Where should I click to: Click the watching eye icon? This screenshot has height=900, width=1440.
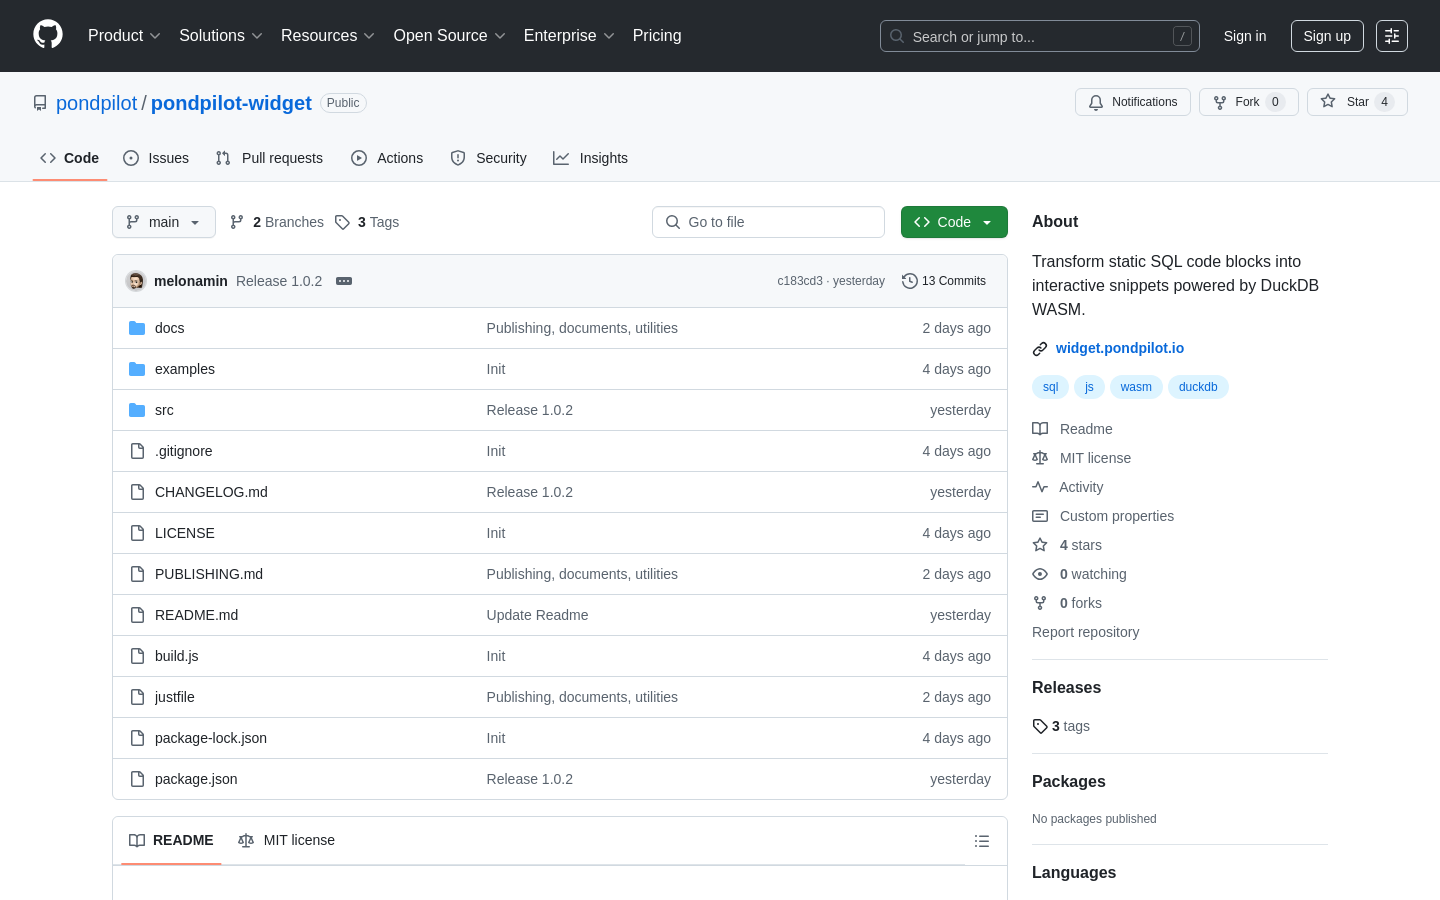(1040, 574)
